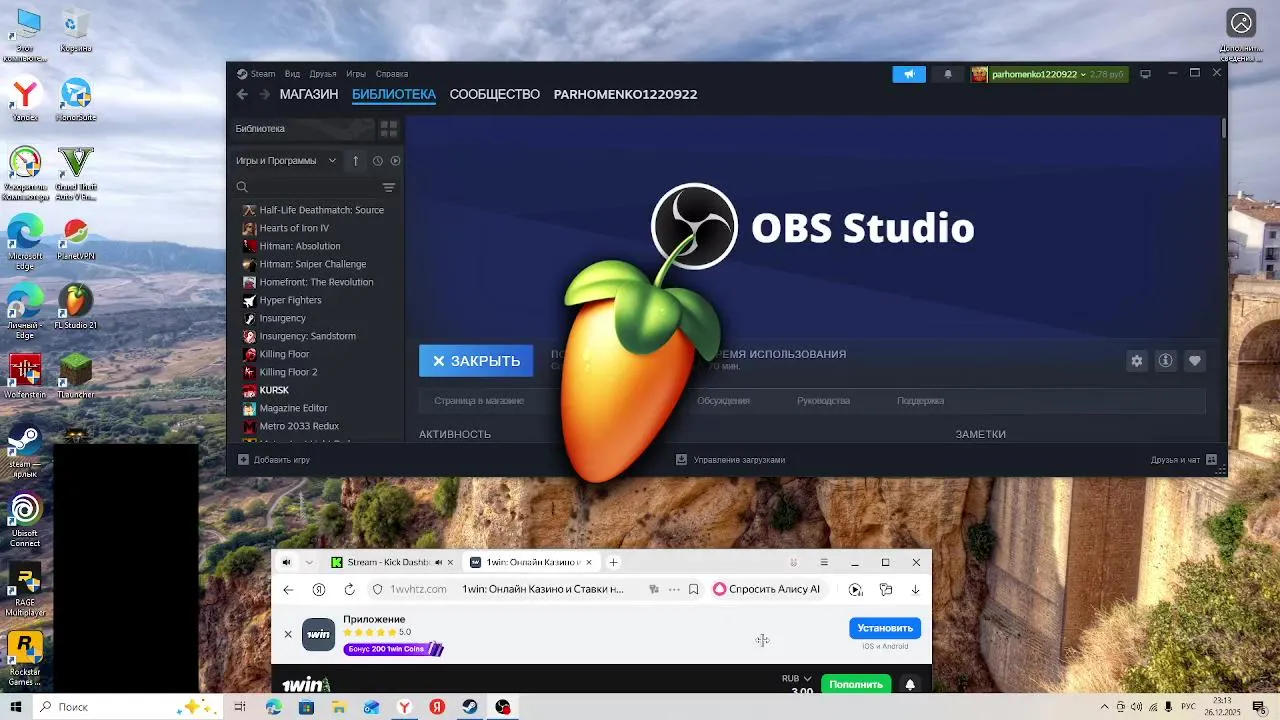Dismiss the 1win app banner with X
This screenshot has width=1280, height=720.
(288, 634)
